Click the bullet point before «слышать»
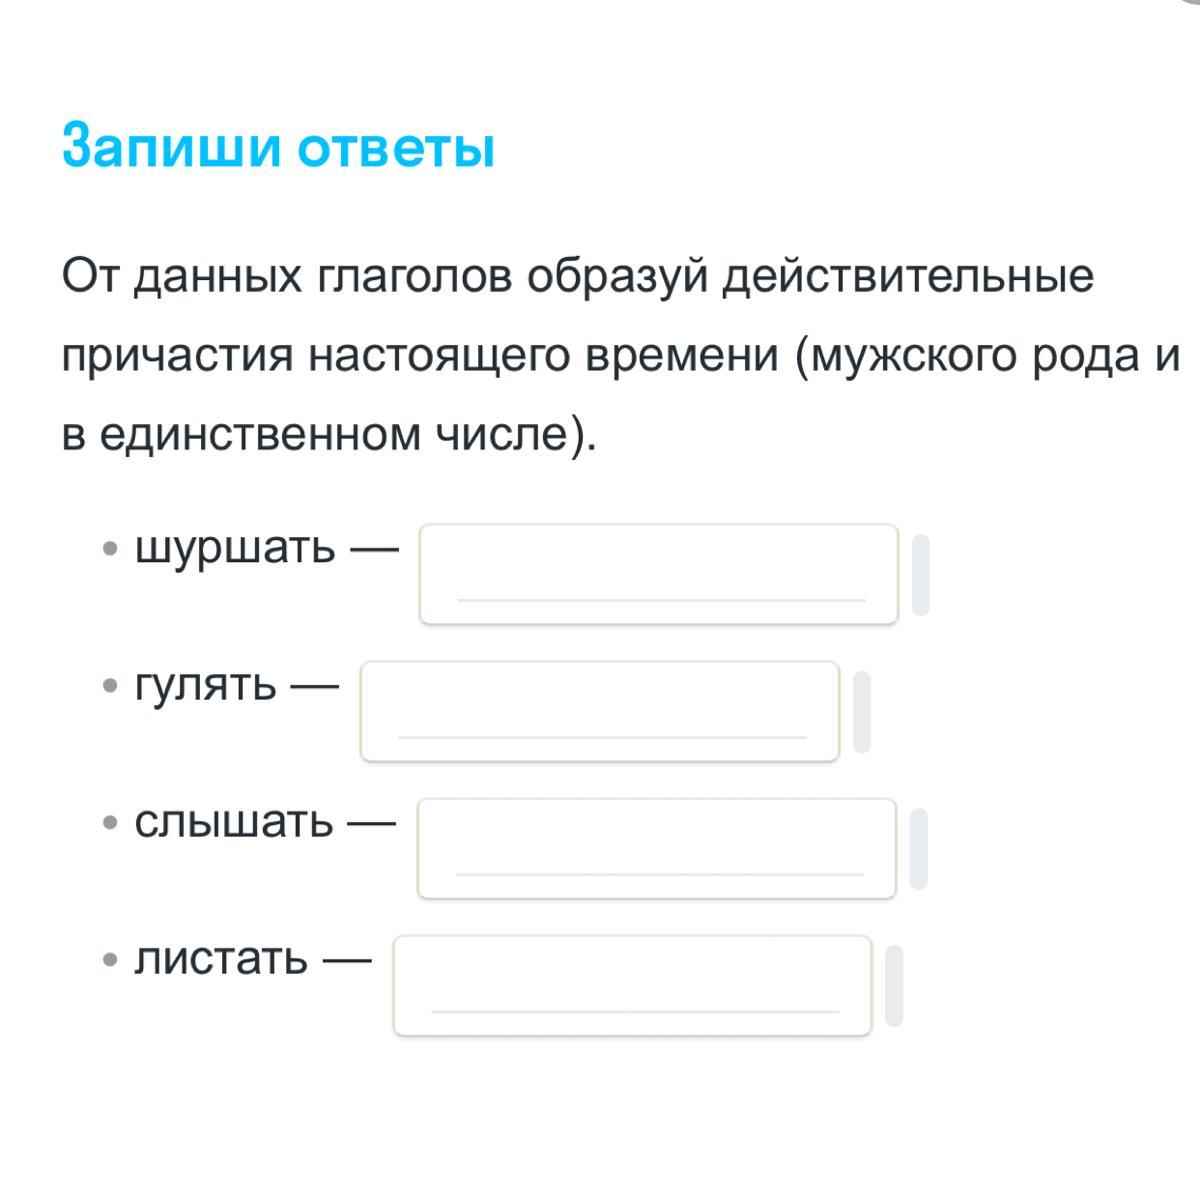The image size is (1200, 1200). (x=111, y=824)
